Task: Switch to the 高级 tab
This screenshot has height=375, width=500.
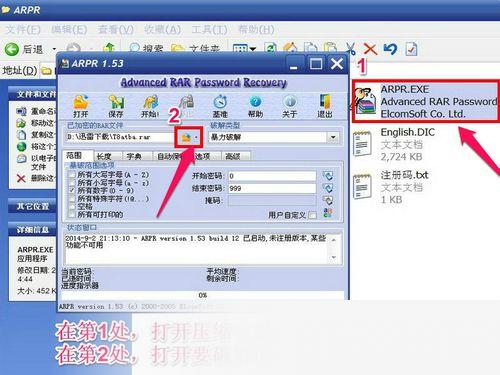Action: pyautogui.click(x=233, y=156)
